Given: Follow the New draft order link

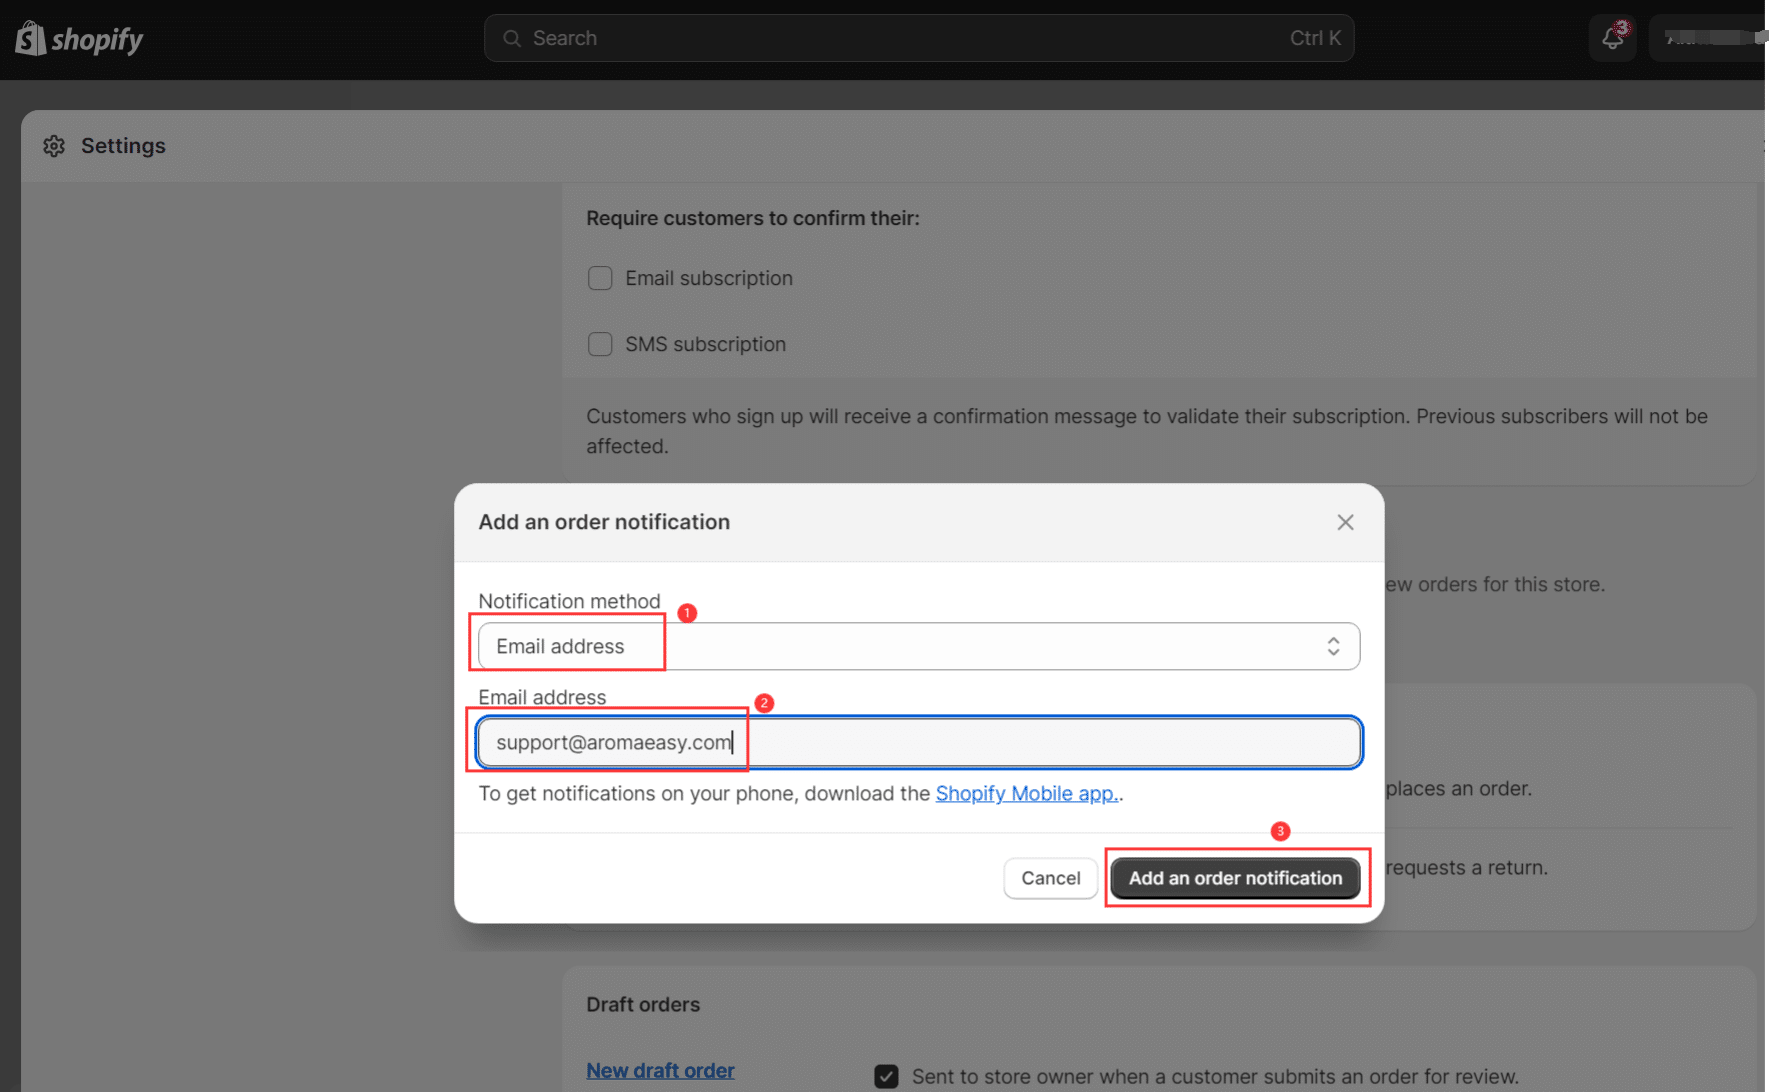Looking at the screenshot, I should tap(660, 1070).
